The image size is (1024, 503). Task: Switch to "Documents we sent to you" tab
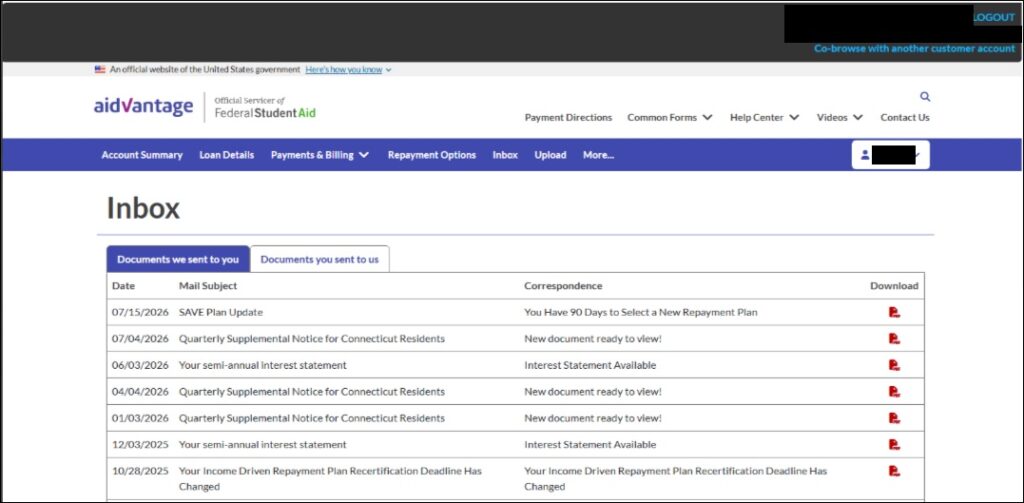pyautogui.click(x=178, y=259)
